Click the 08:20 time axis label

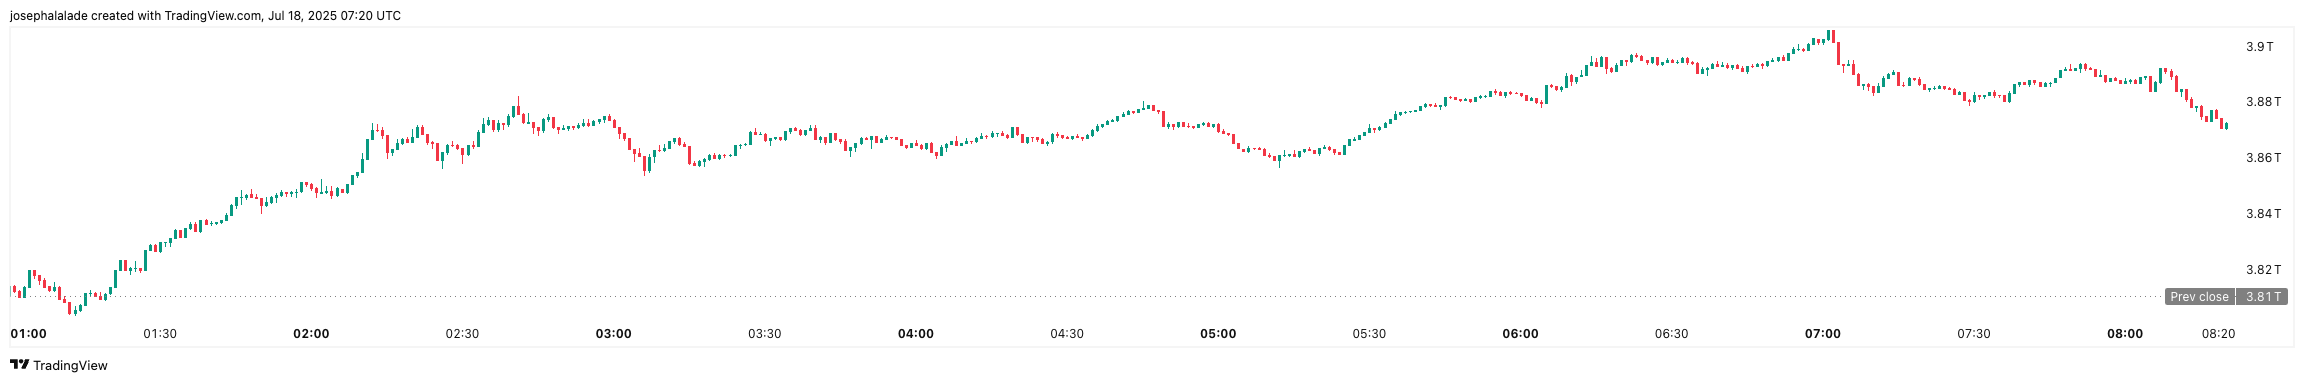[2218, 334]
